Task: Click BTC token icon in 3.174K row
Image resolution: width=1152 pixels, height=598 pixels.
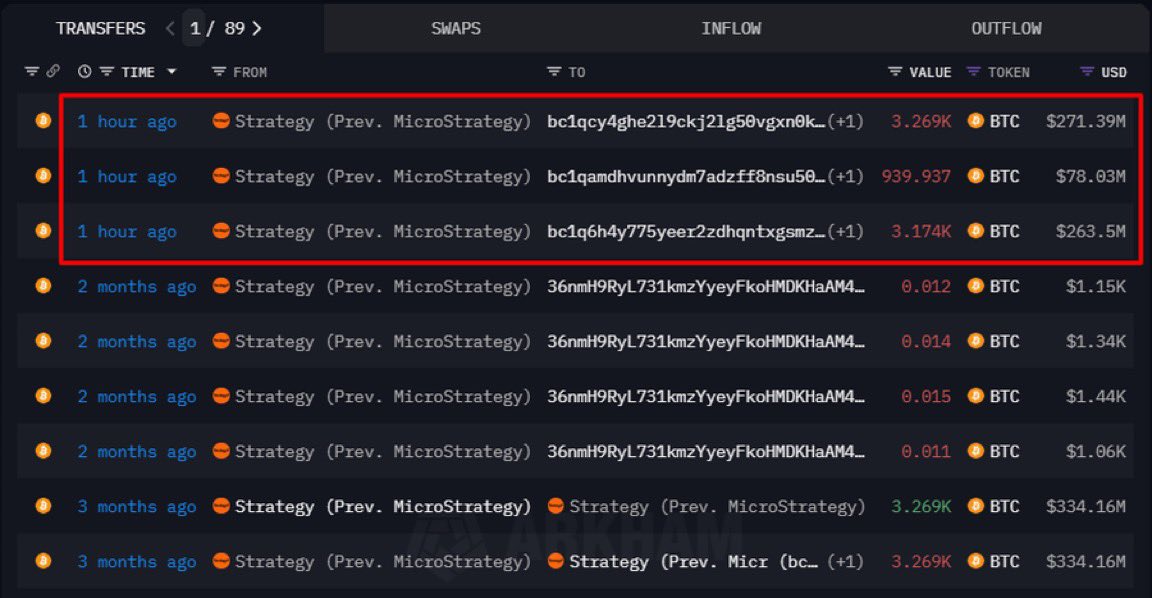Action: pos(976,231)
